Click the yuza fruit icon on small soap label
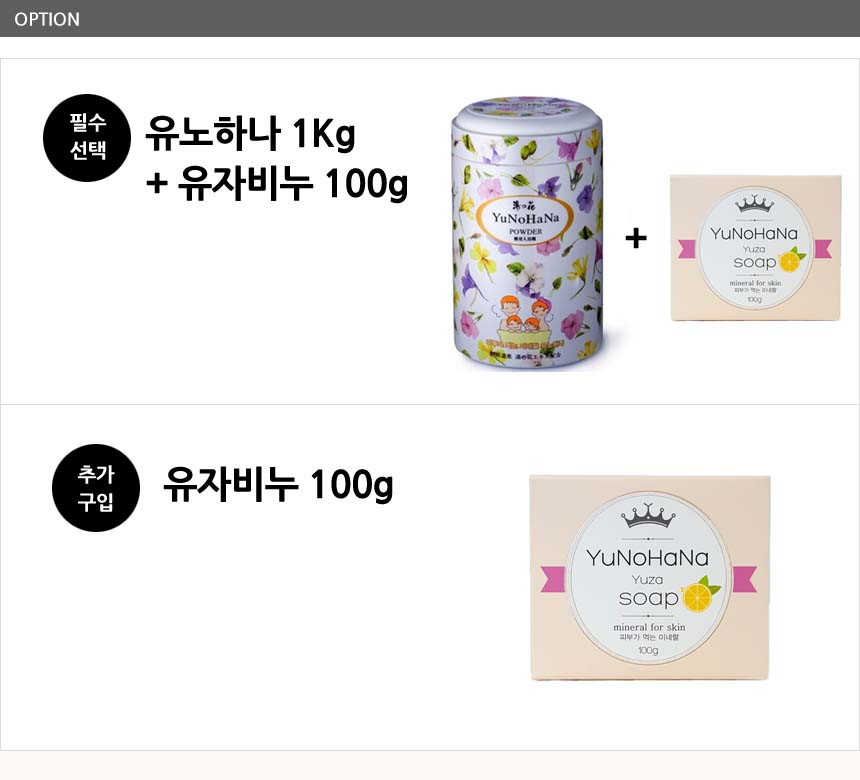 tap(791, 260)
